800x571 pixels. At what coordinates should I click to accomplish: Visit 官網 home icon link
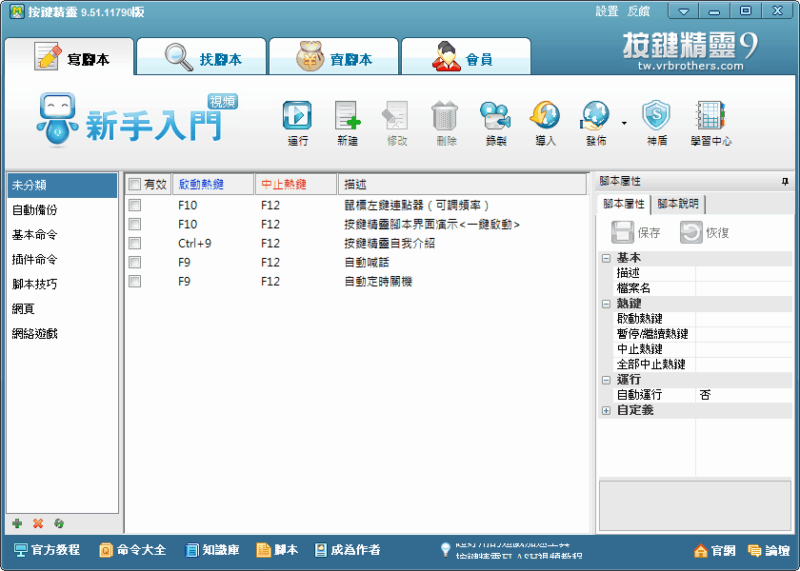[714, 551]
